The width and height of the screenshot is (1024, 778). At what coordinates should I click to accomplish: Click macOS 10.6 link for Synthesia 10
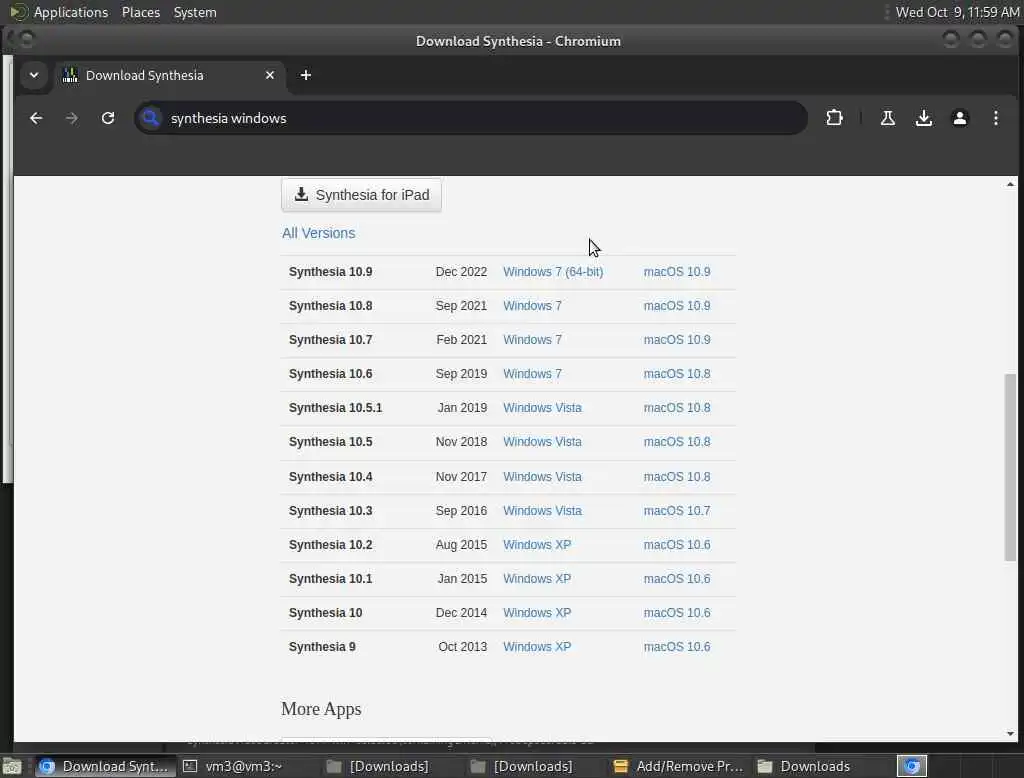coord(677,613)
